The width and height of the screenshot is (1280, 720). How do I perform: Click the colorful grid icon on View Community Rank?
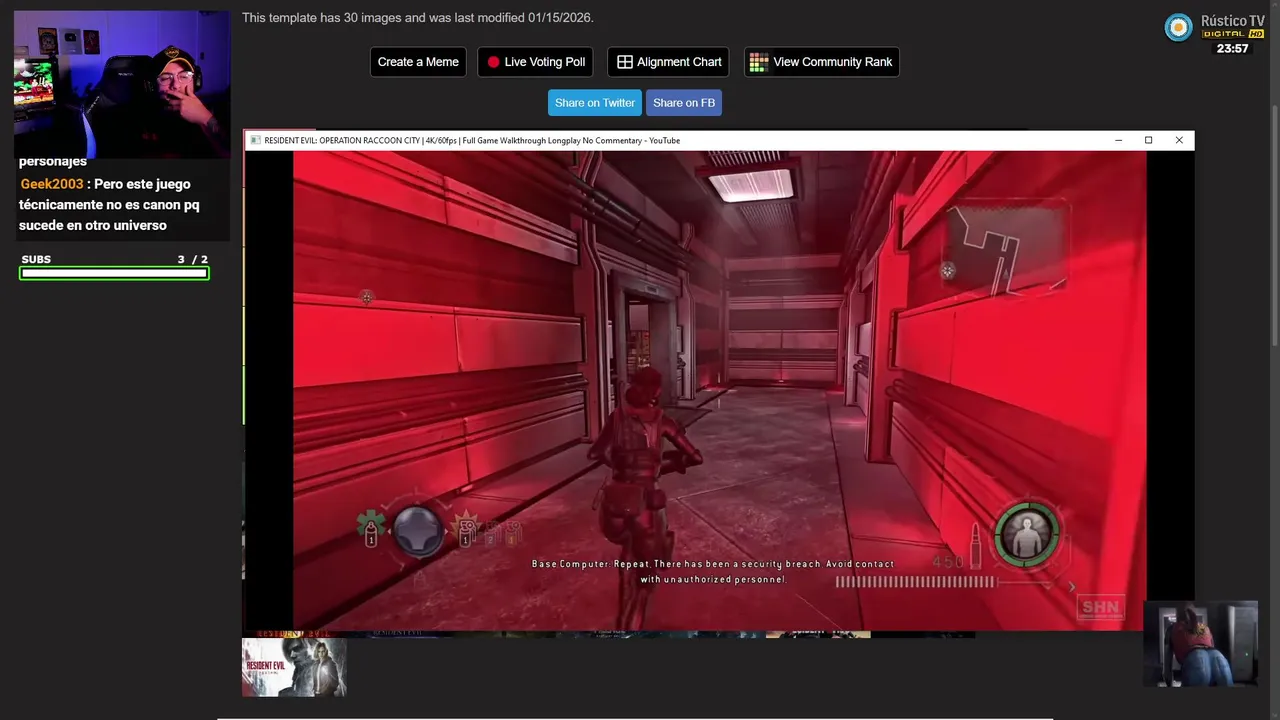pos(759,62)
